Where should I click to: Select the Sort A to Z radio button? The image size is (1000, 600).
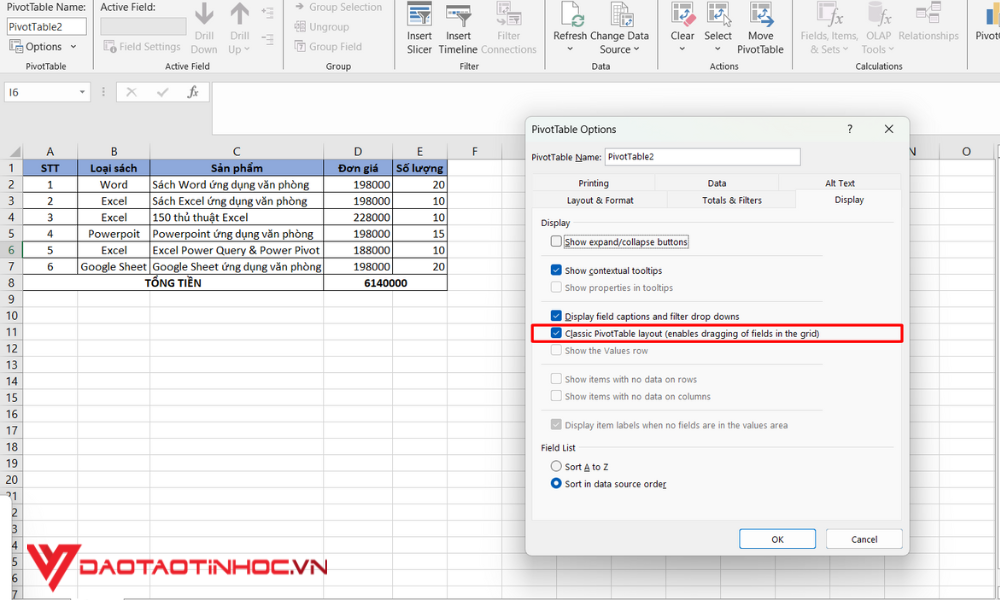click(557, 466)
